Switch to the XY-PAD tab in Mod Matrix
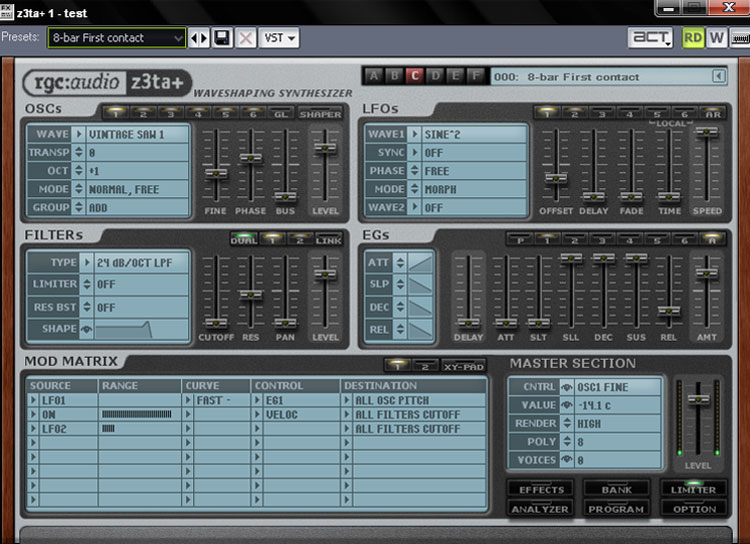 click(463, 366)
